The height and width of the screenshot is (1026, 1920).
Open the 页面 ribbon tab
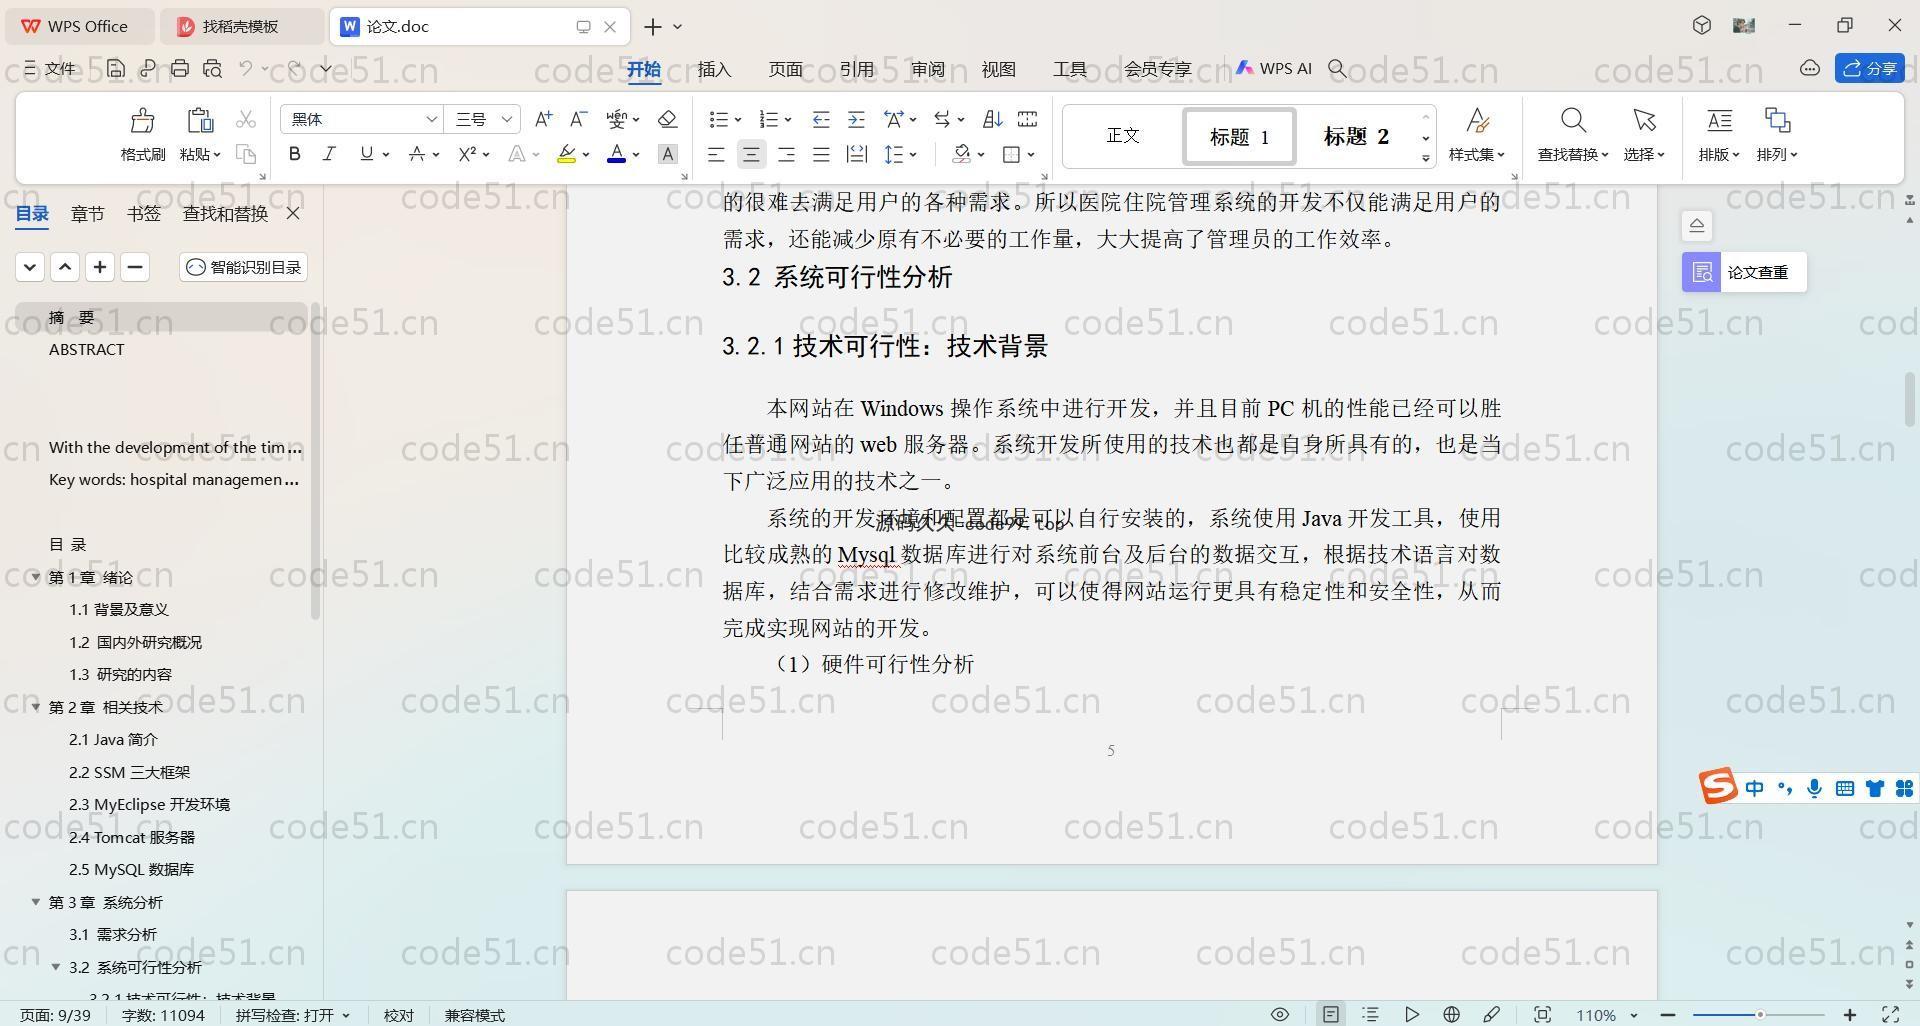pyautogui.click(x=785, y=69)
